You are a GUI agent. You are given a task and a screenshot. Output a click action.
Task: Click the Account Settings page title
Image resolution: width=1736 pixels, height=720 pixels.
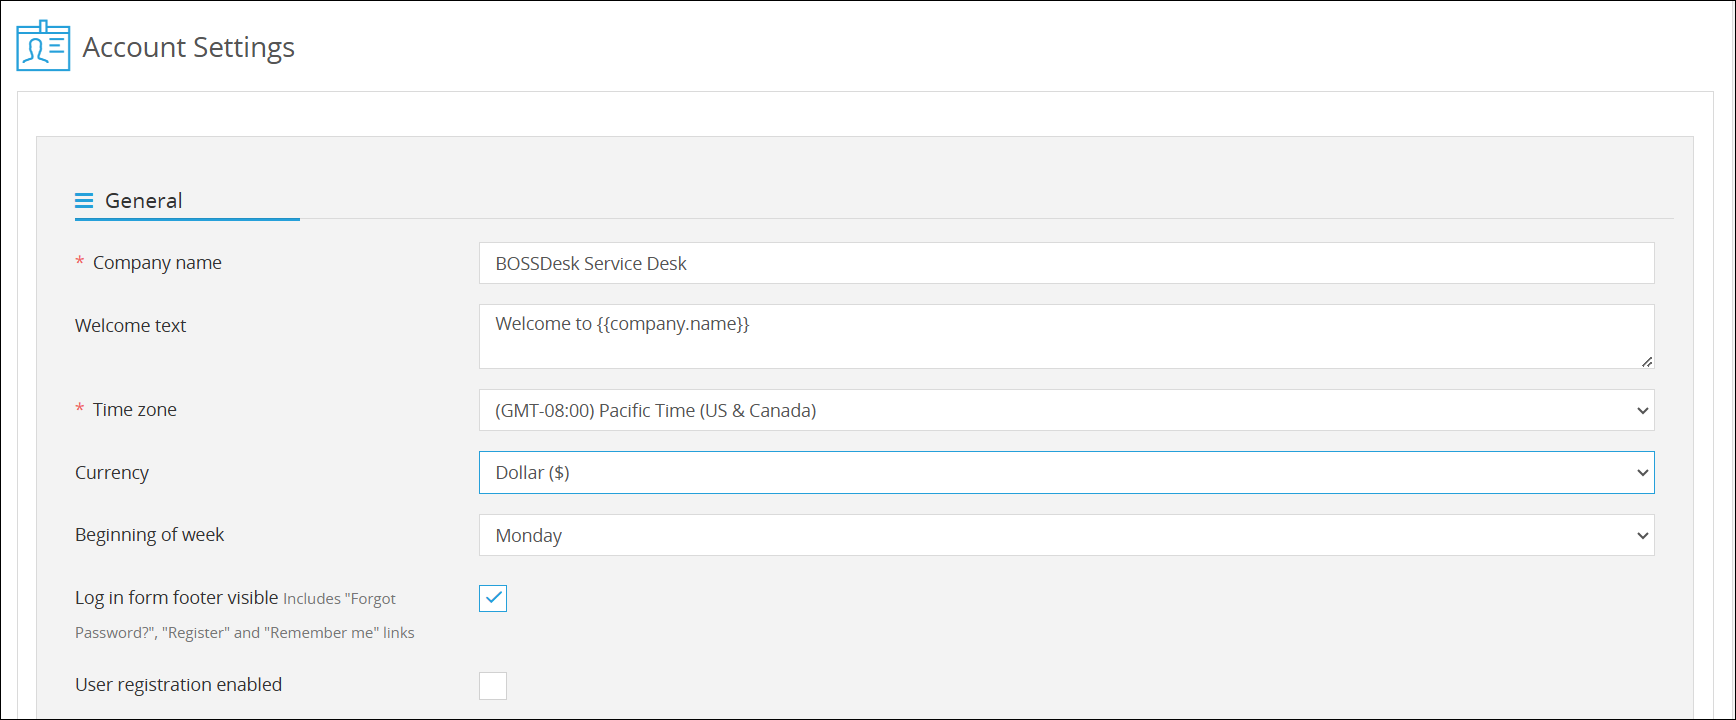[188, 47]
